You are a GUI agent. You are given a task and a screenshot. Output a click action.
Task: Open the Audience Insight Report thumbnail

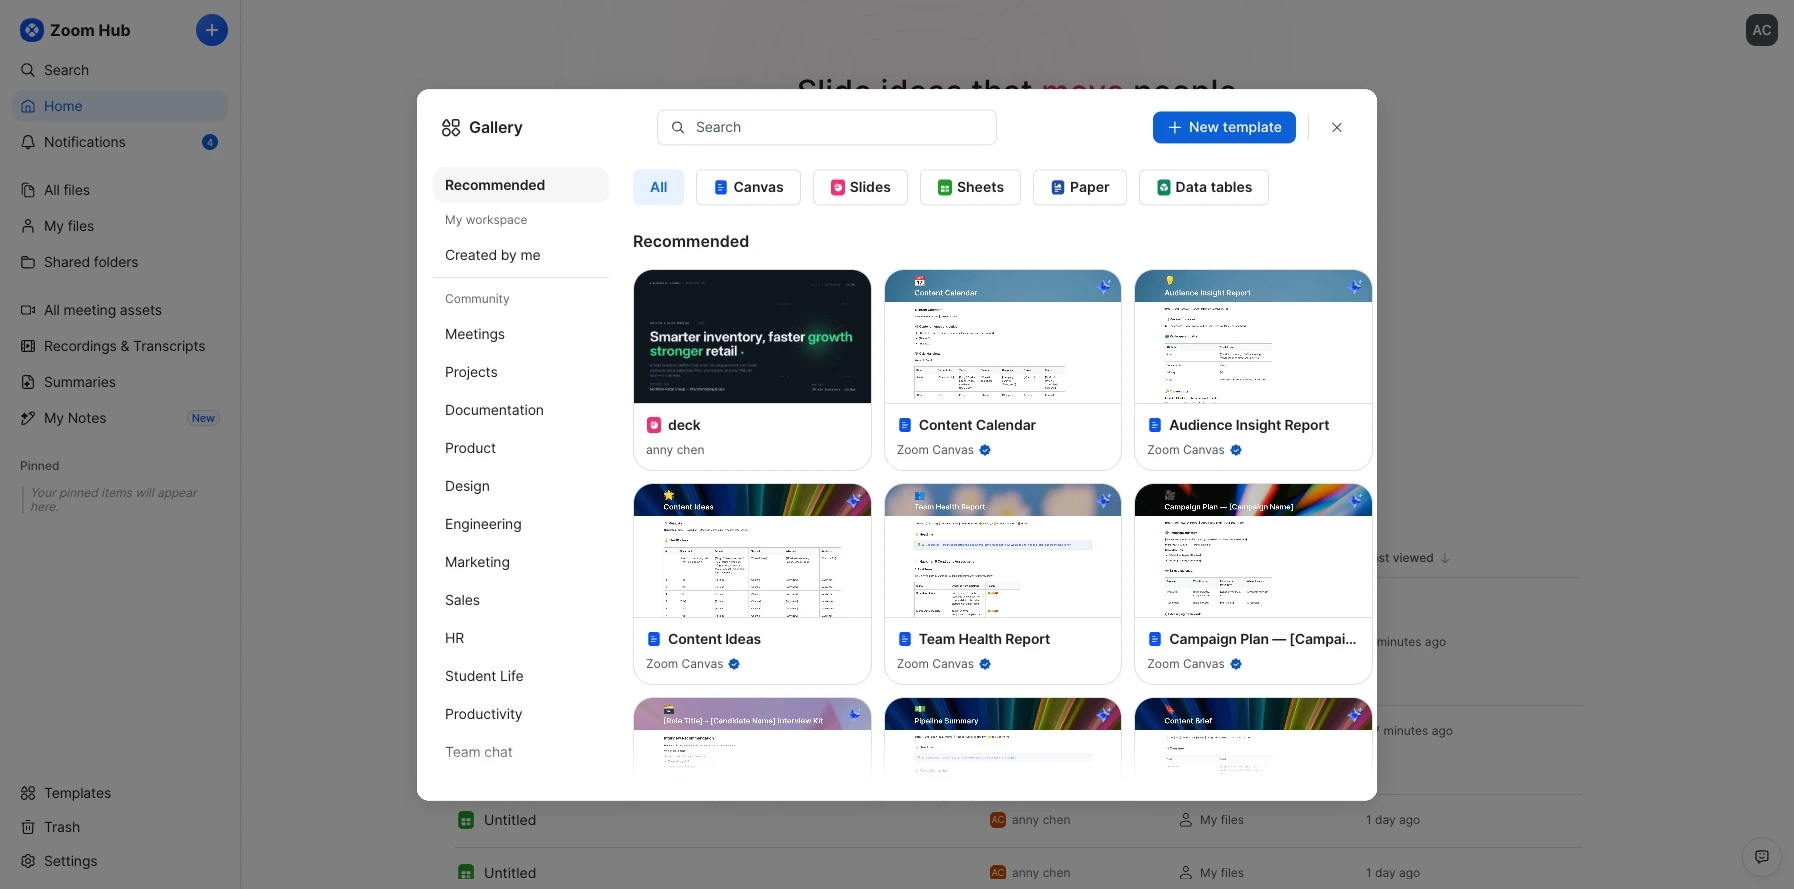click(x=1253, y=337)
